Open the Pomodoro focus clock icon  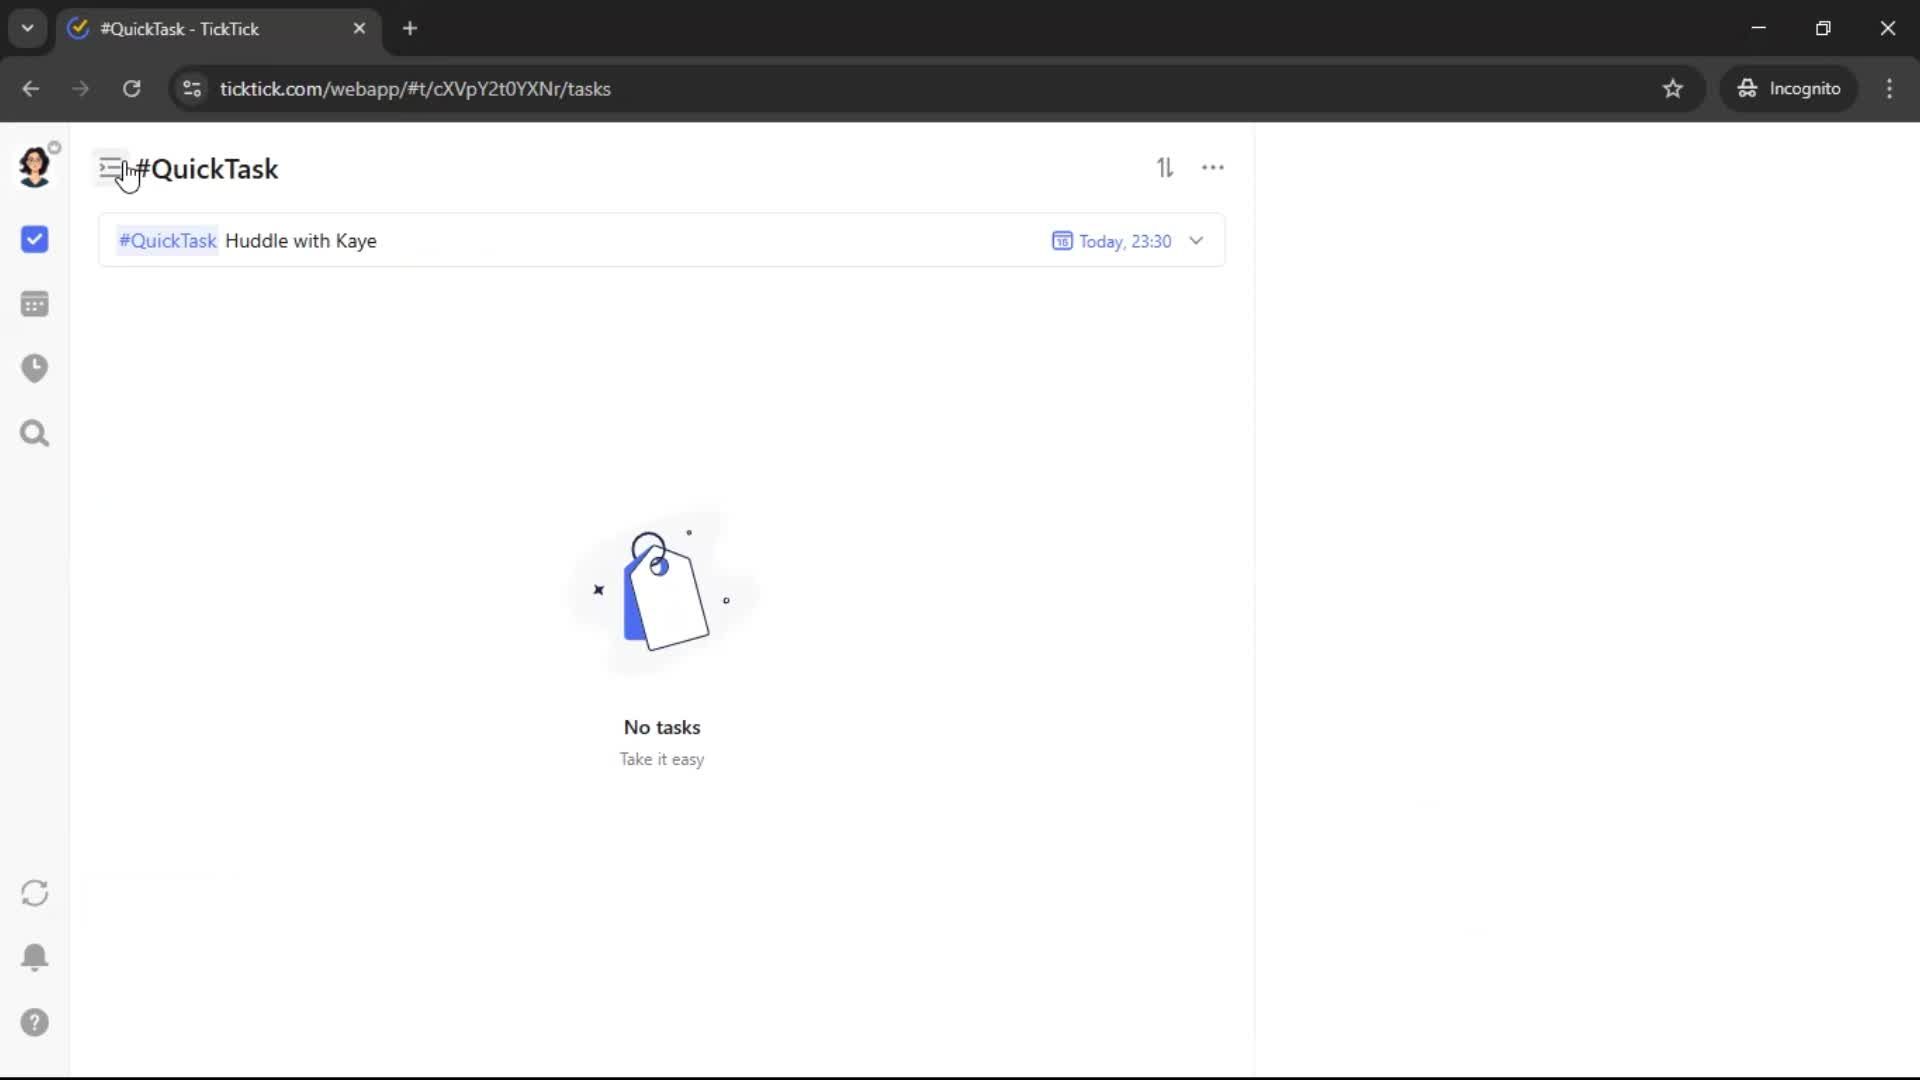pyautogui.click(x=34, y=368)
